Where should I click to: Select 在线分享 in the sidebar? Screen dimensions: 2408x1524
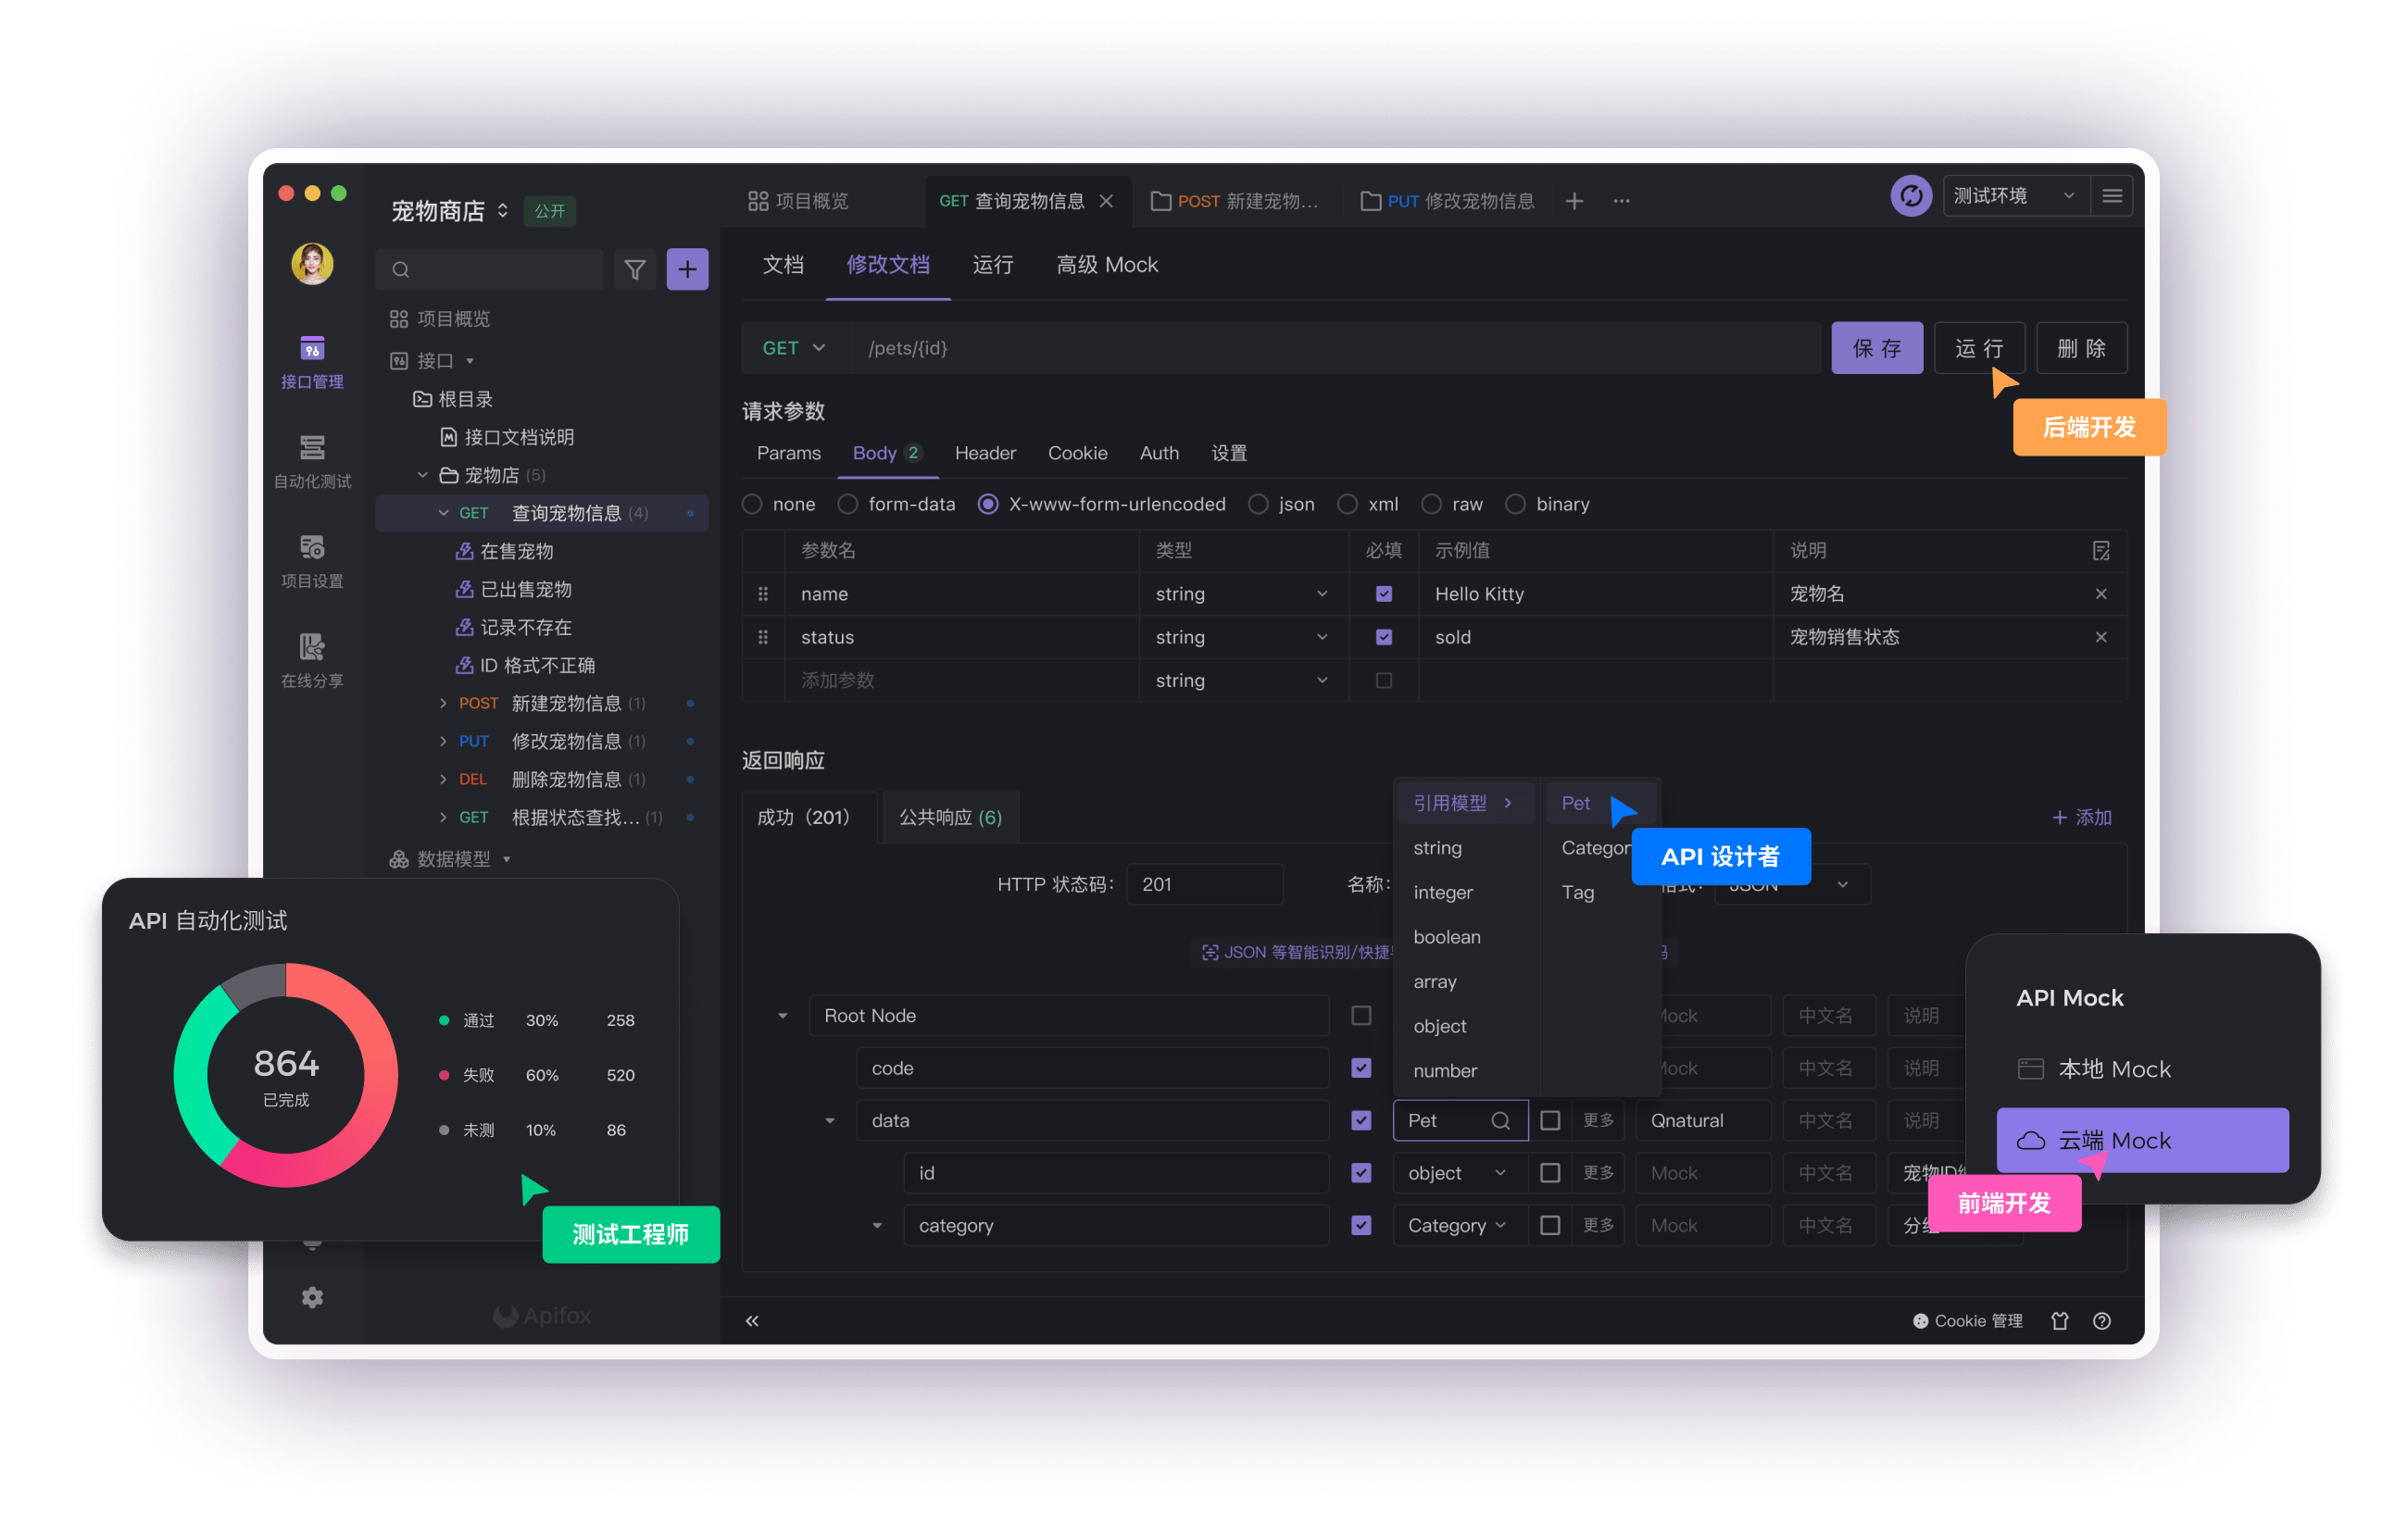tap(313, 659)
